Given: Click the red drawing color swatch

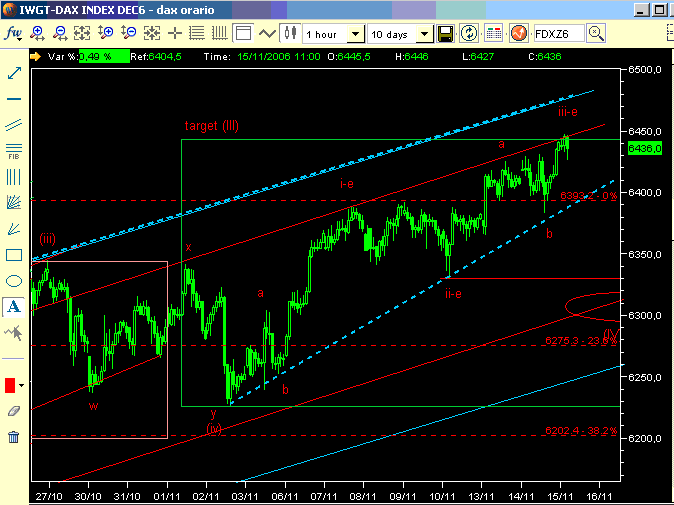Looking at the screenshot, I should tap(10, 385).
